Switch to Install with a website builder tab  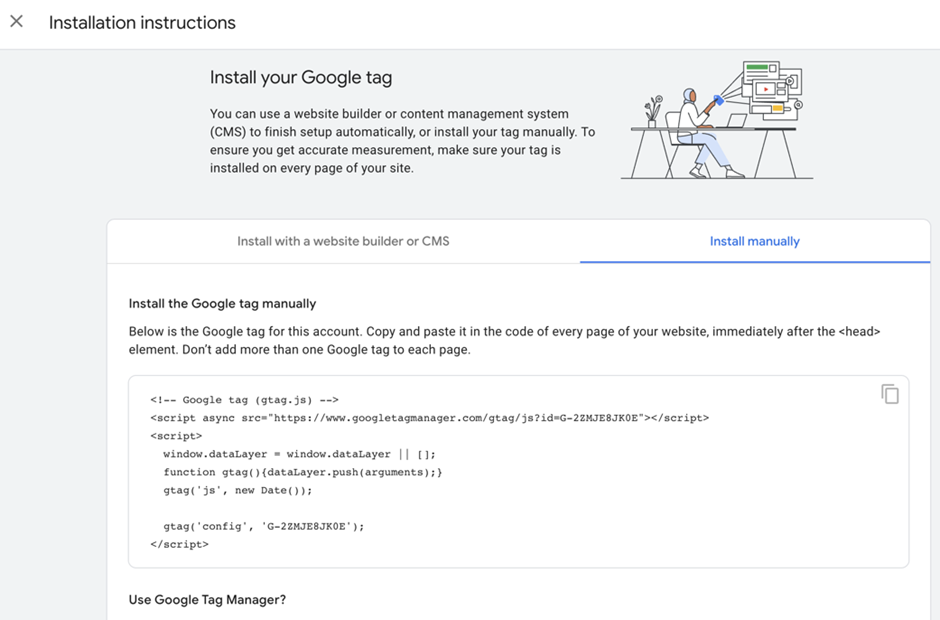coord(343,241)
